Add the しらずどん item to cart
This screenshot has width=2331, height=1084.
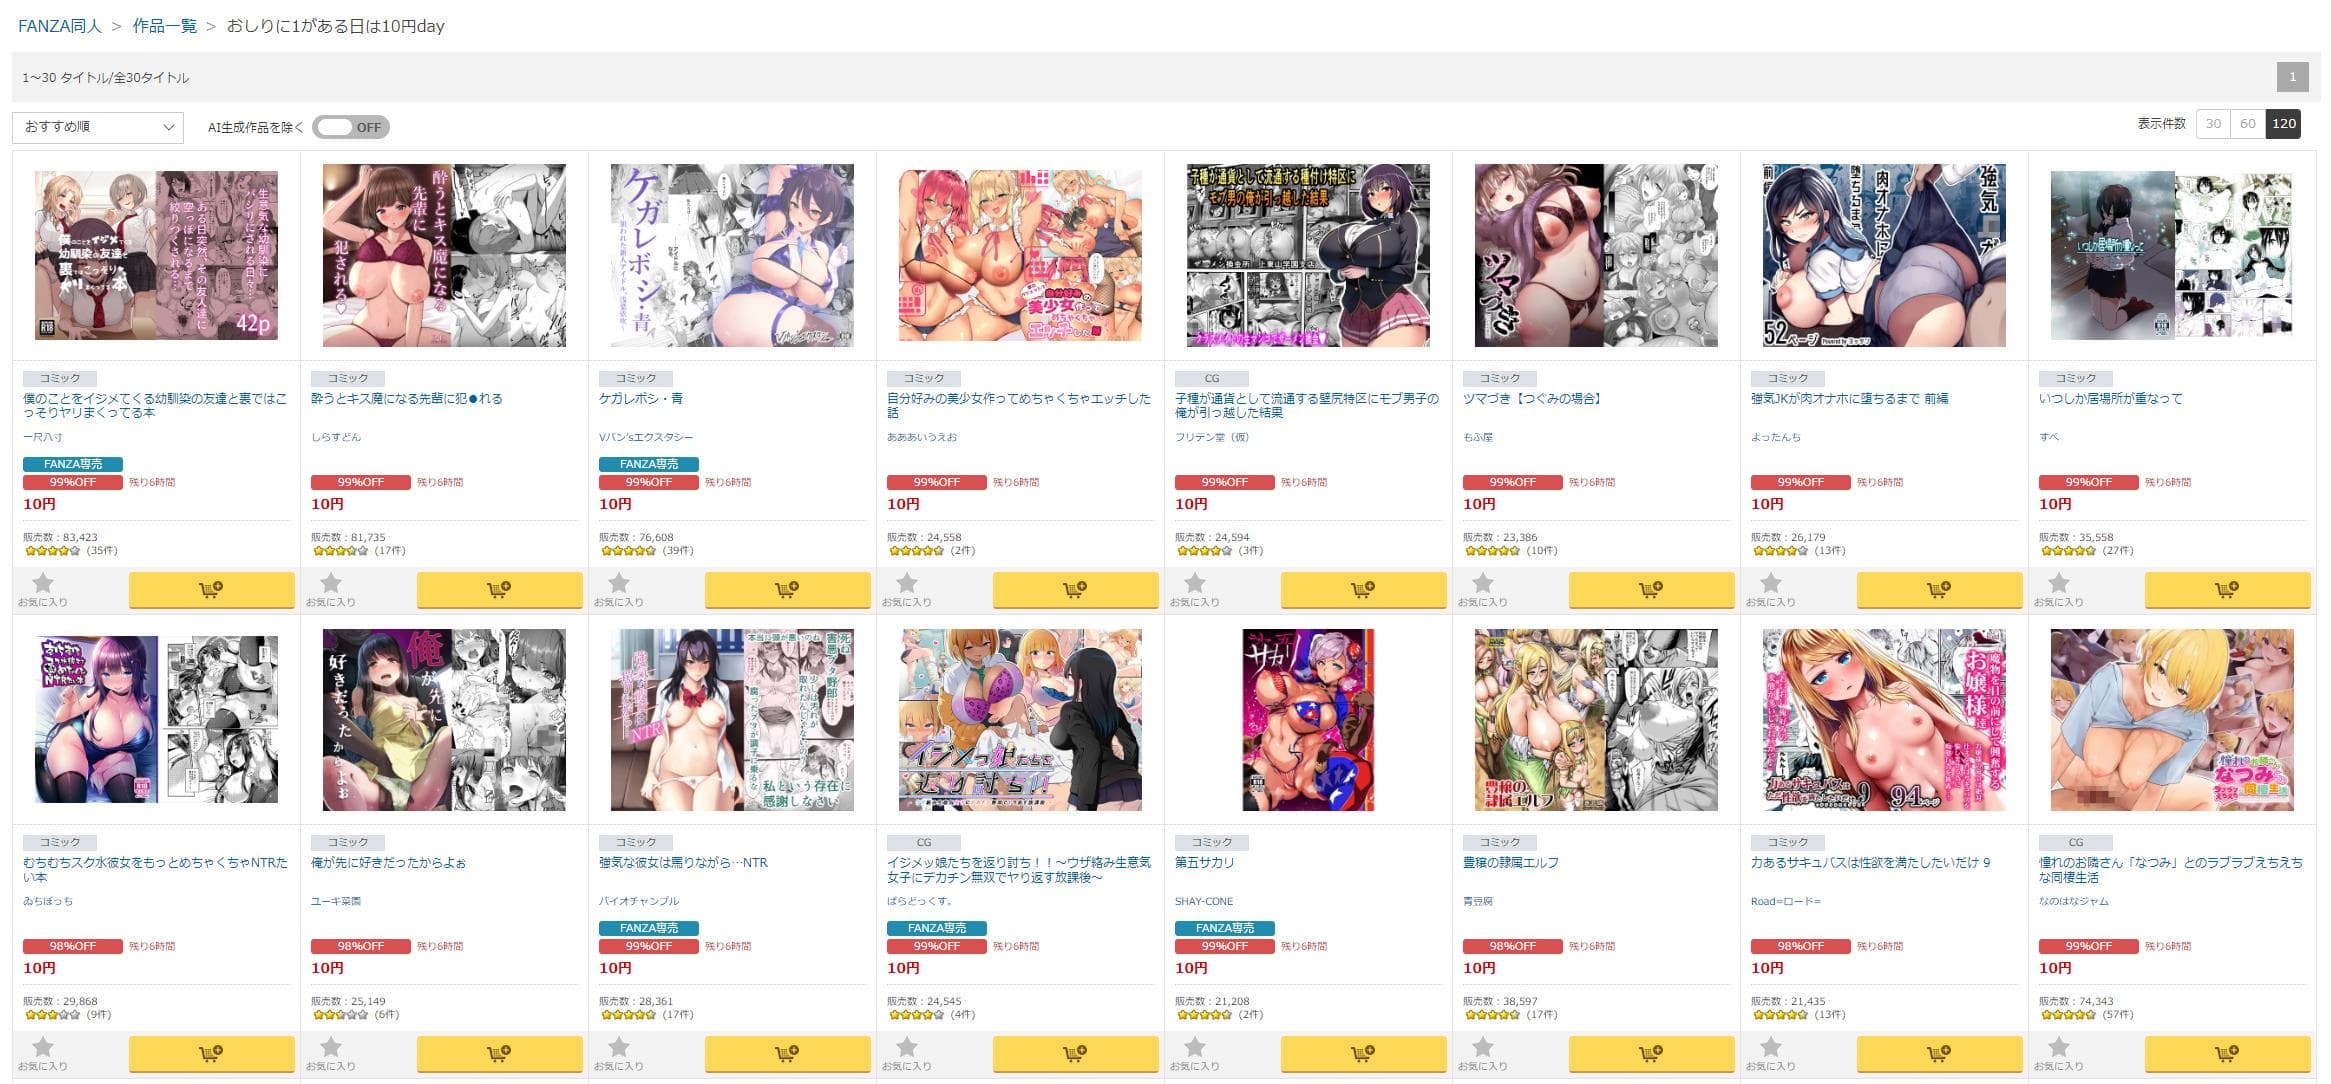(x=499, y=590)
